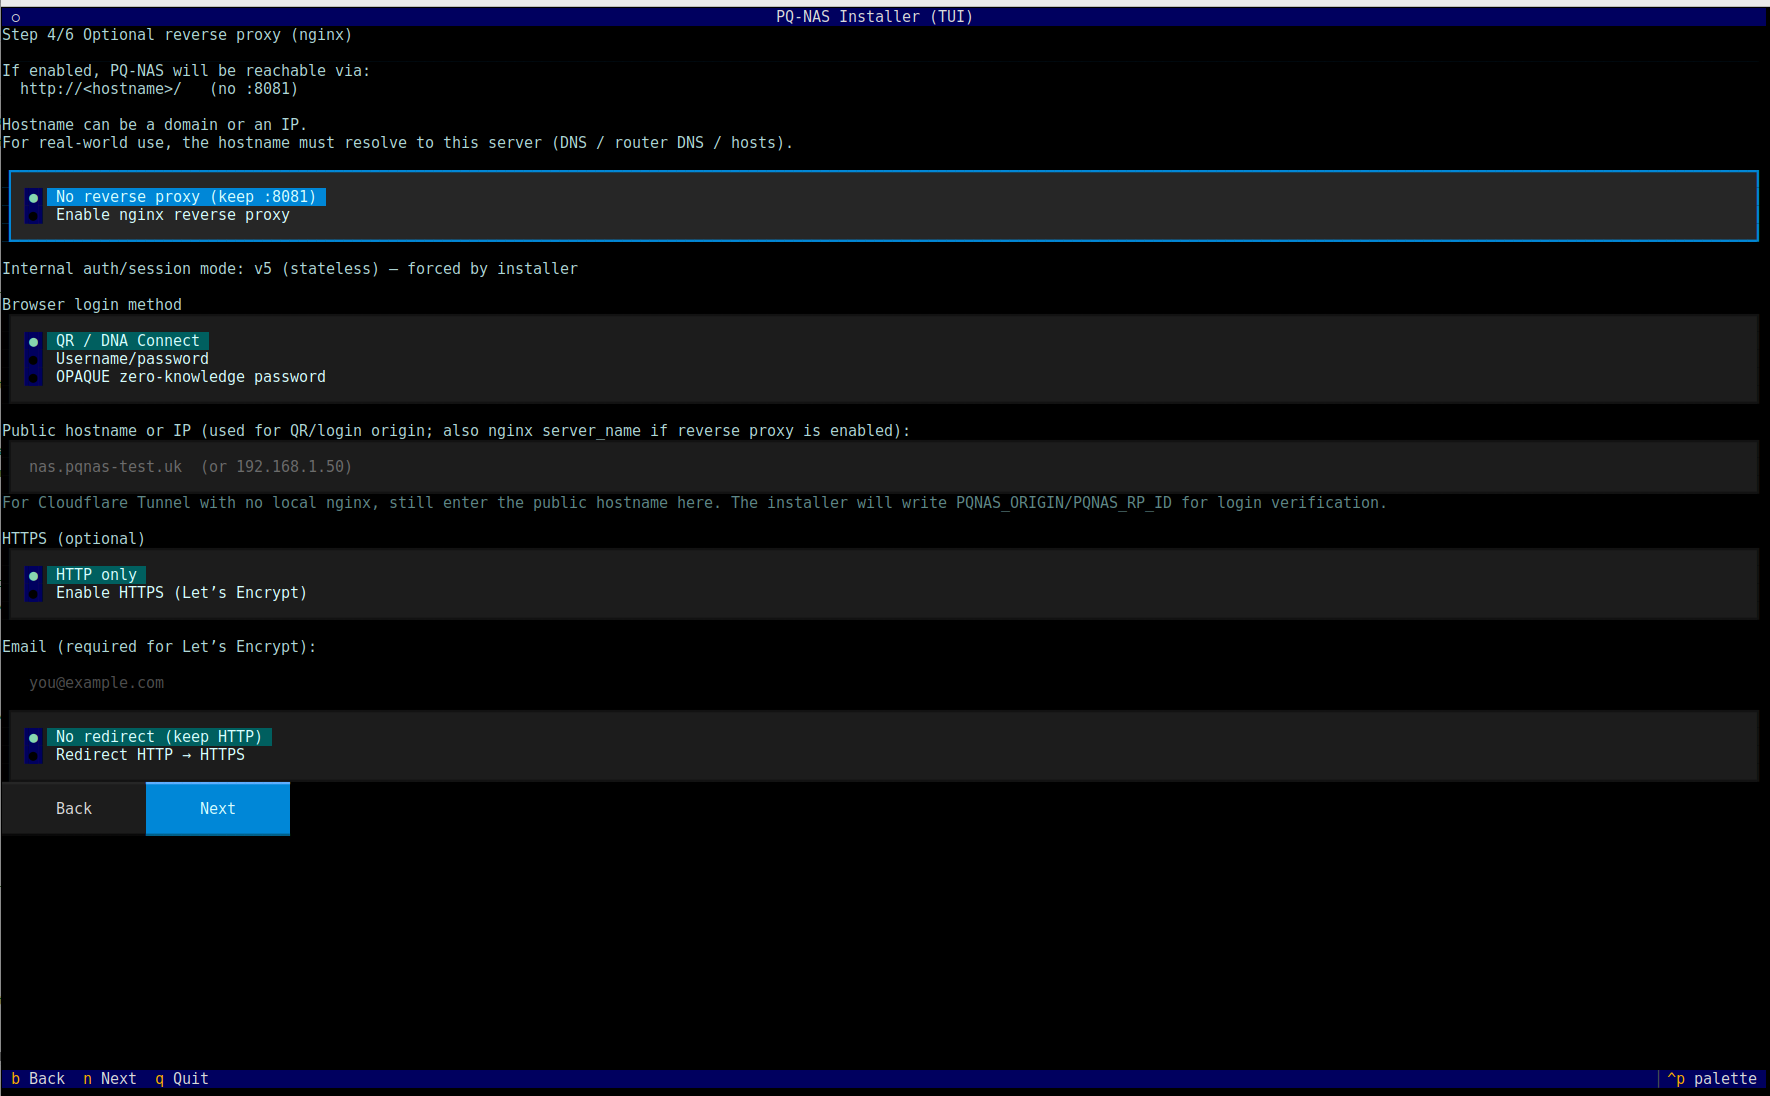
Task: Click the Cloudflare Tunnel hint text
Action: click(x=695, y=503)
